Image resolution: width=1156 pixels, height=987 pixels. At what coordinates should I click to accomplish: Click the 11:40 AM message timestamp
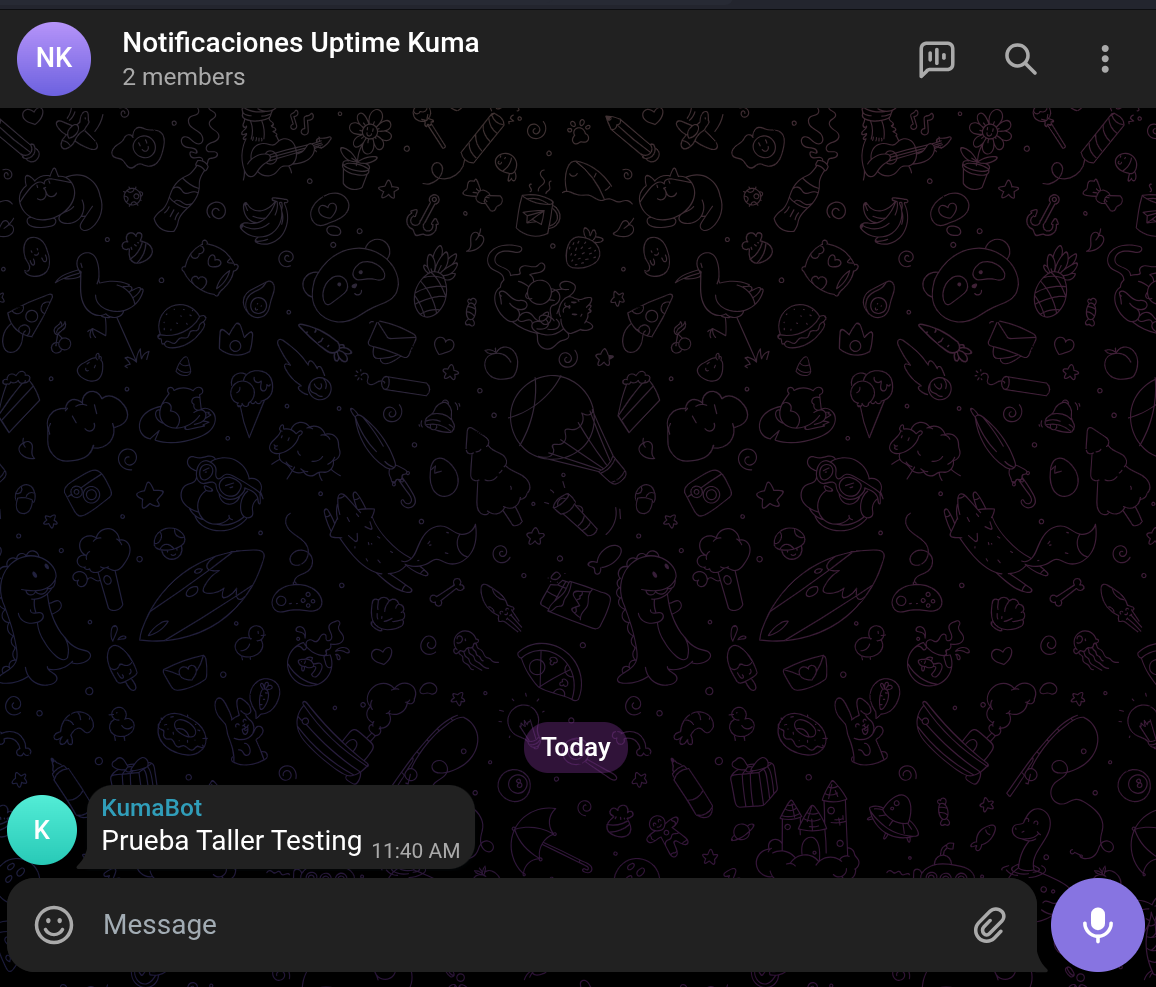coord(415,851)
